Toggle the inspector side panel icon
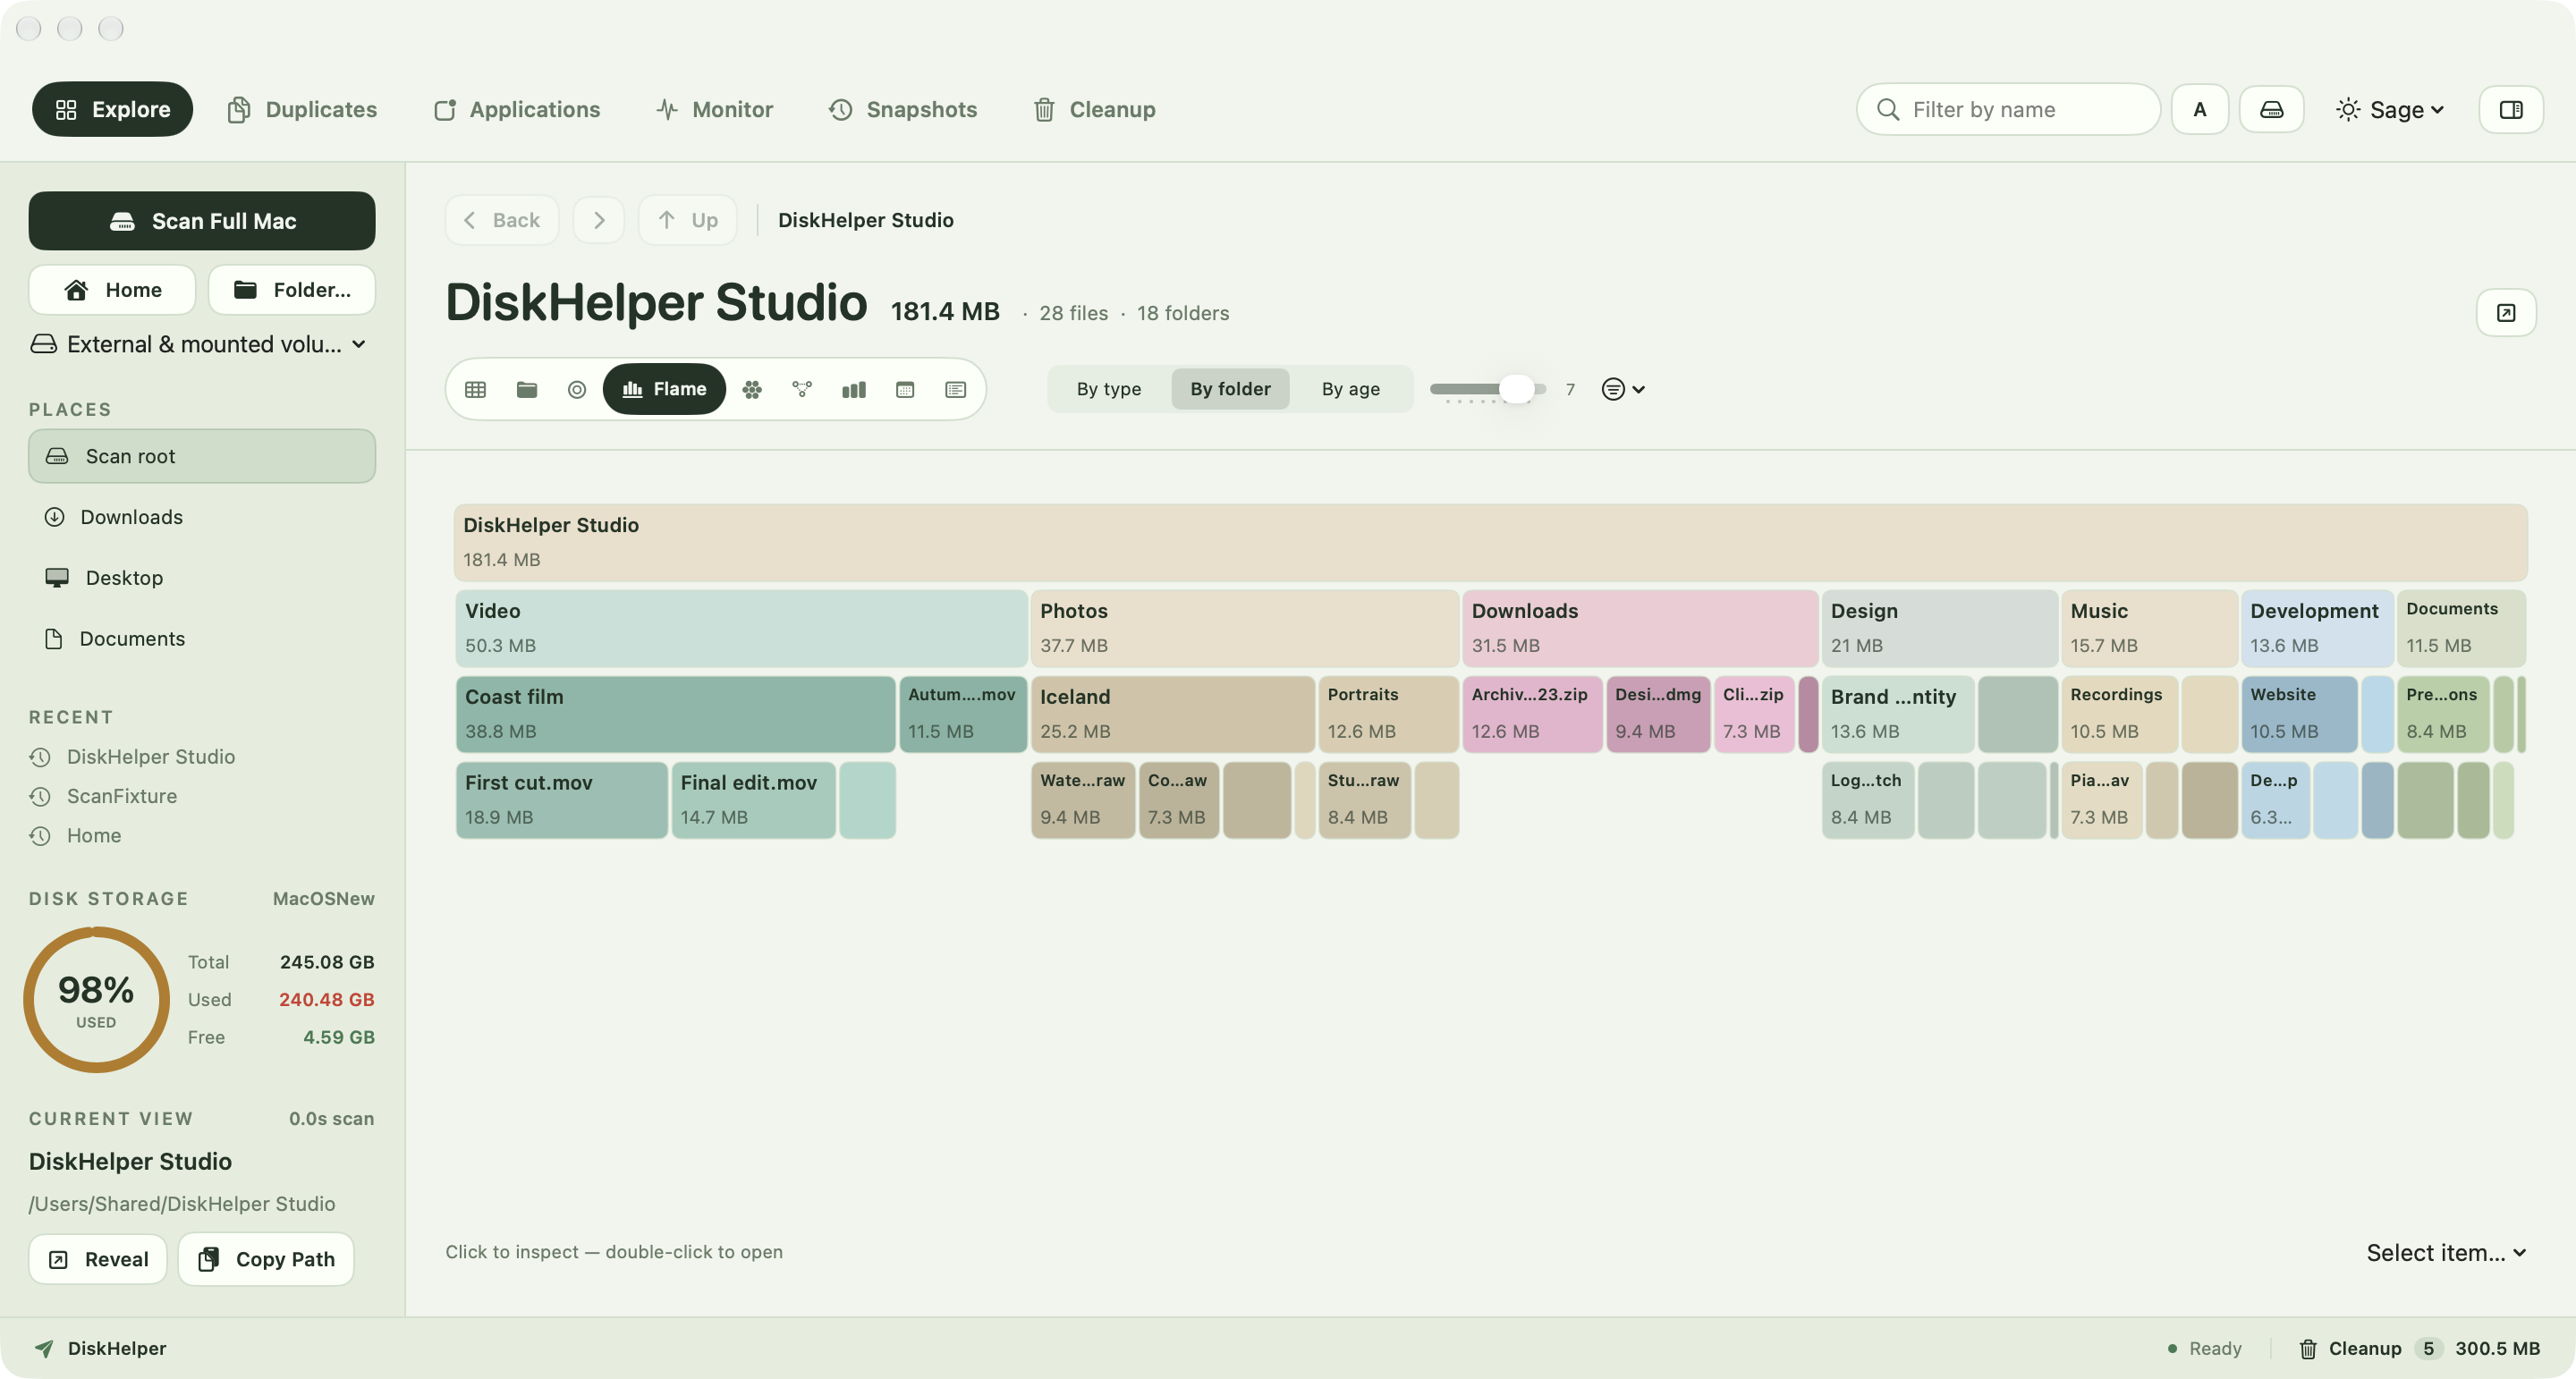 pos(2511,109)
